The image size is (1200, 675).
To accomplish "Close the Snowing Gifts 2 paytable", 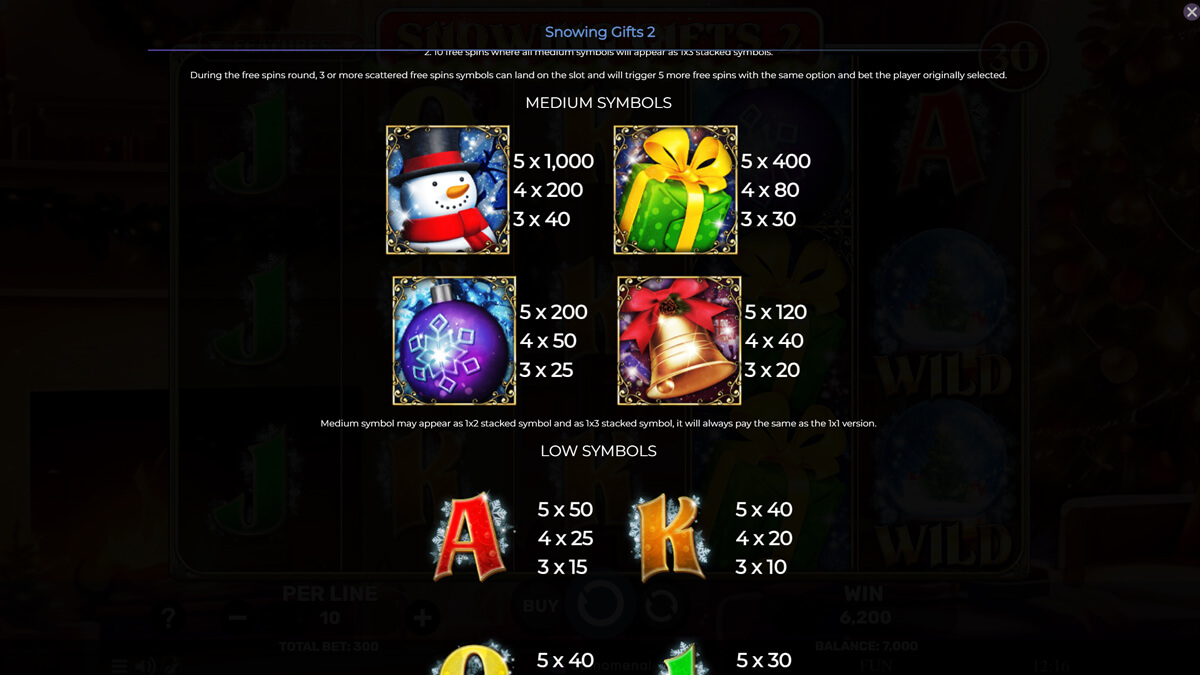I will (x=1190, y=12).
